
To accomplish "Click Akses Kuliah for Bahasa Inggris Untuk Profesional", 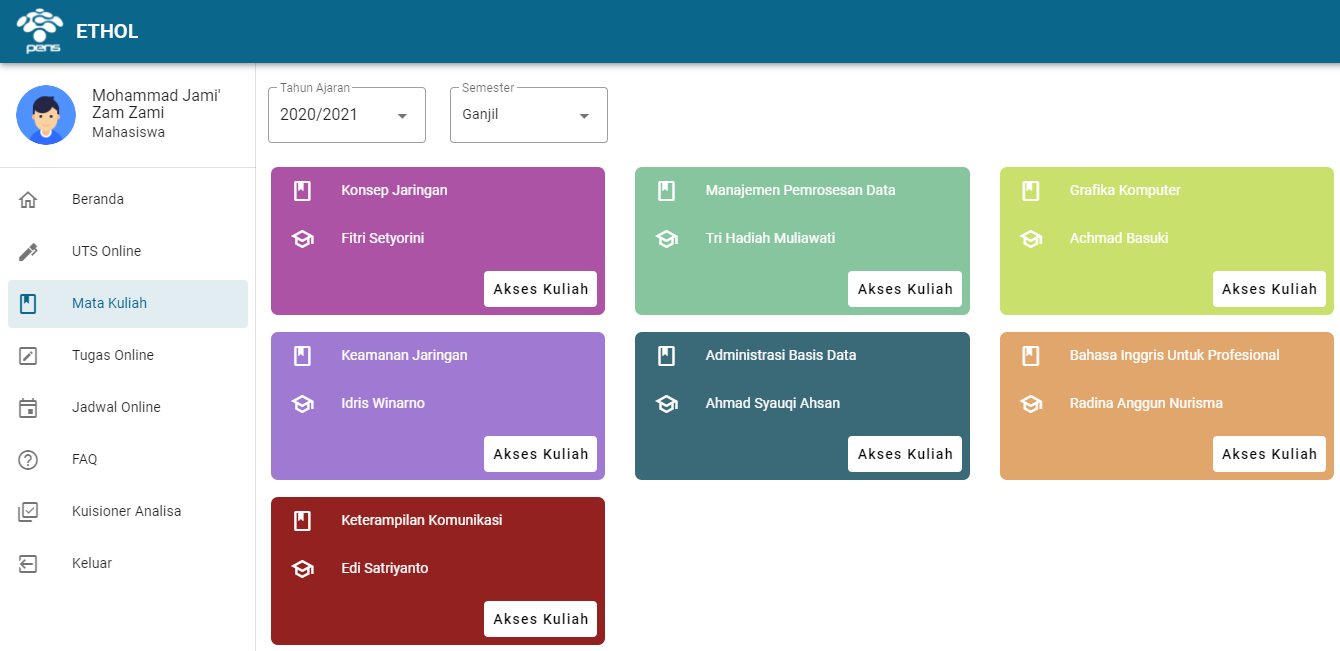I will point(1269,454).
